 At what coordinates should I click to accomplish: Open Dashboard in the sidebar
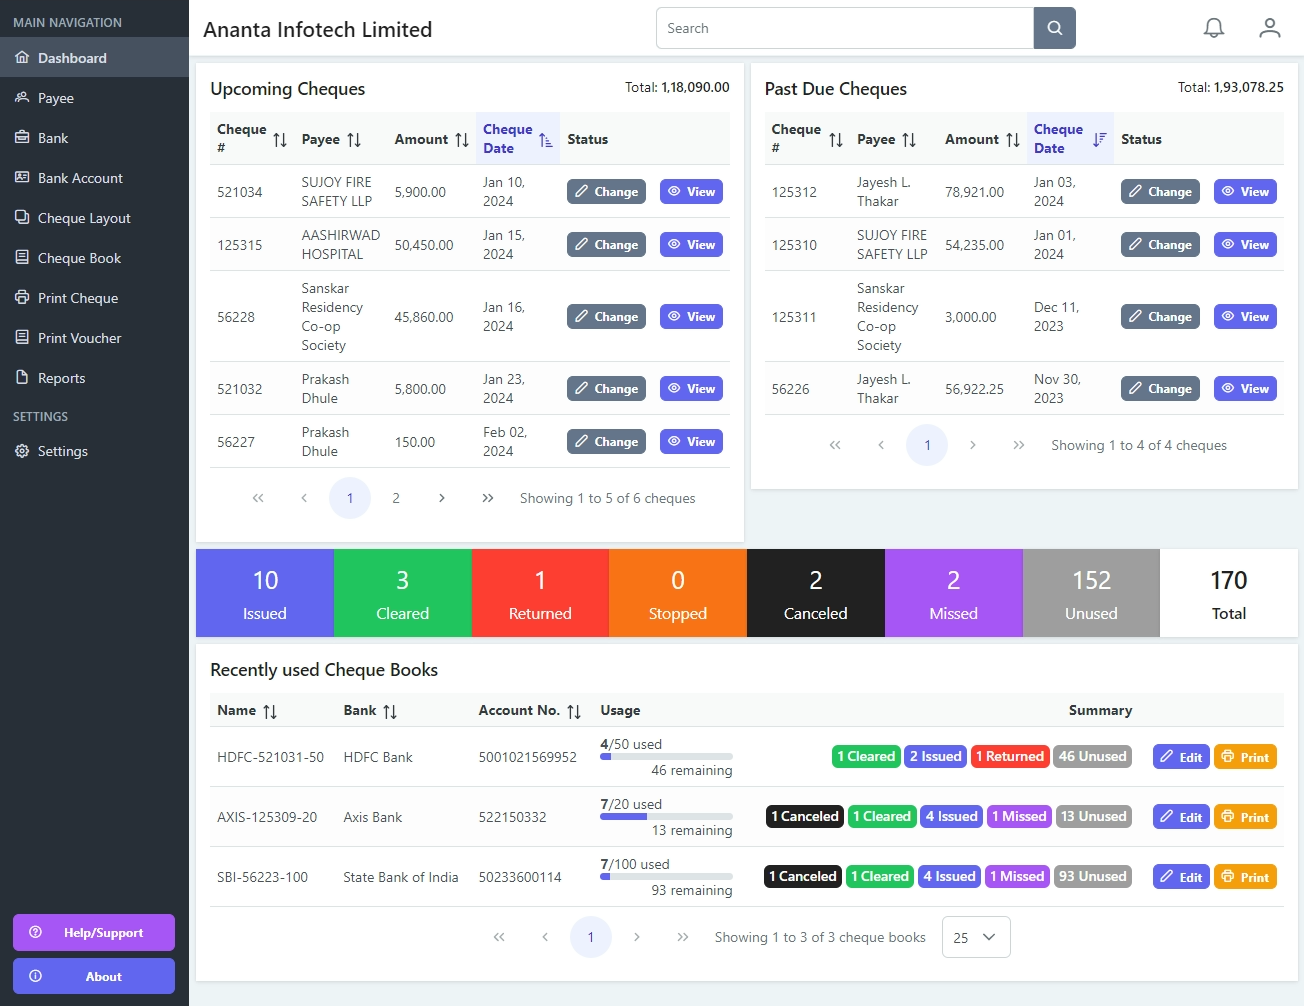pos(94,58)
